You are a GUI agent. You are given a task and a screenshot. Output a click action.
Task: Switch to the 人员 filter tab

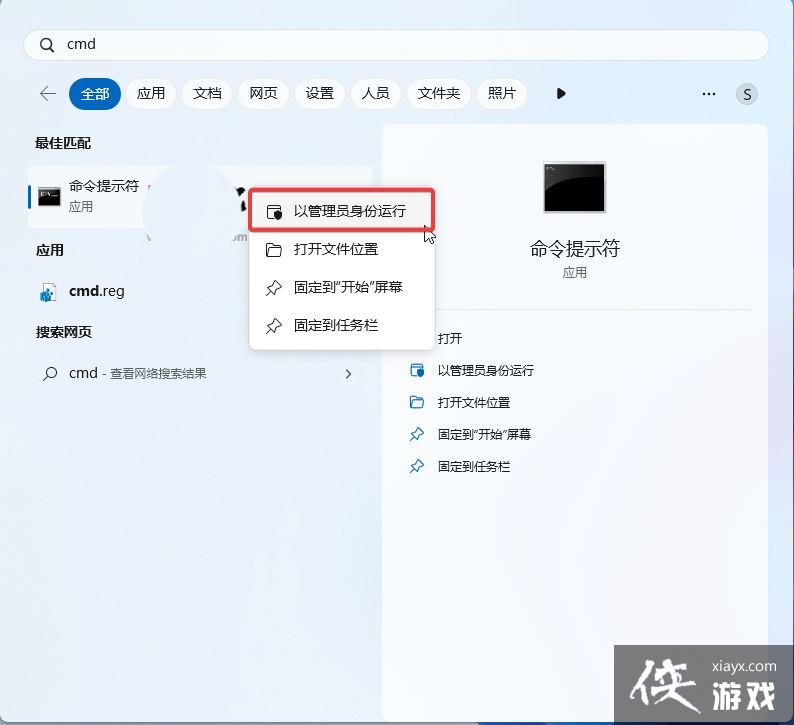coord(376,94)
